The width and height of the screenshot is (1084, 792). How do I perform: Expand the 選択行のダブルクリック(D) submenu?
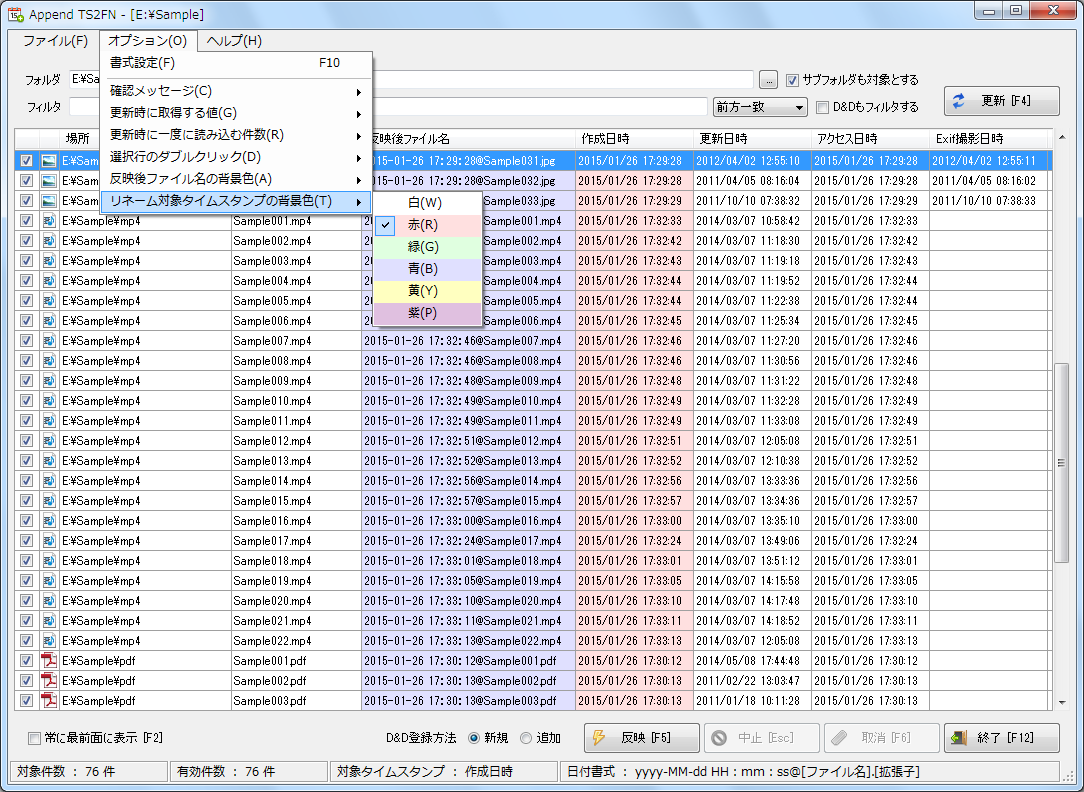(236, 157)
